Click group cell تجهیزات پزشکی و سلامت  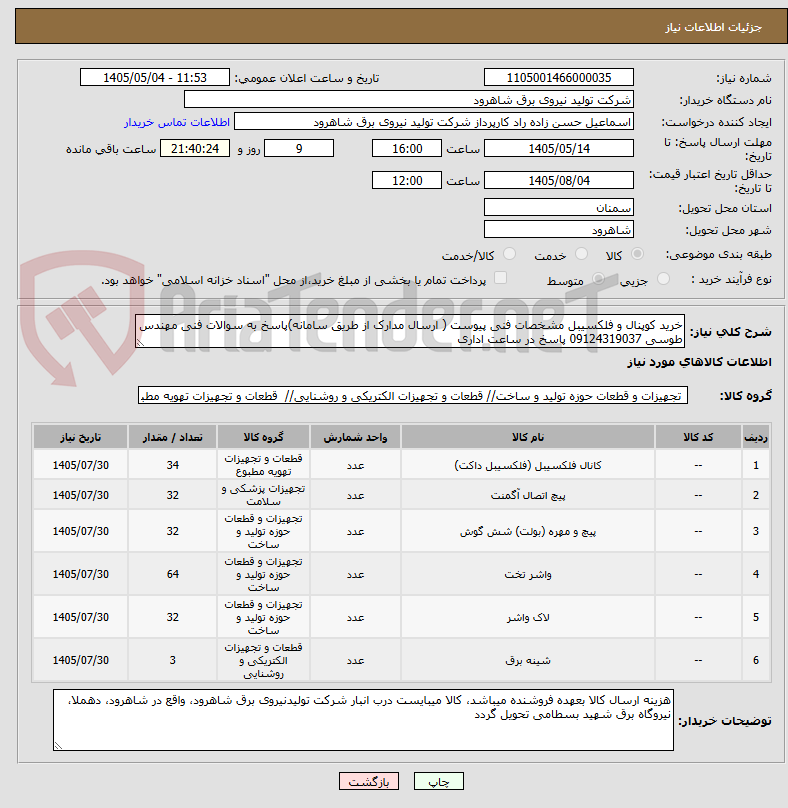point(263,495)
